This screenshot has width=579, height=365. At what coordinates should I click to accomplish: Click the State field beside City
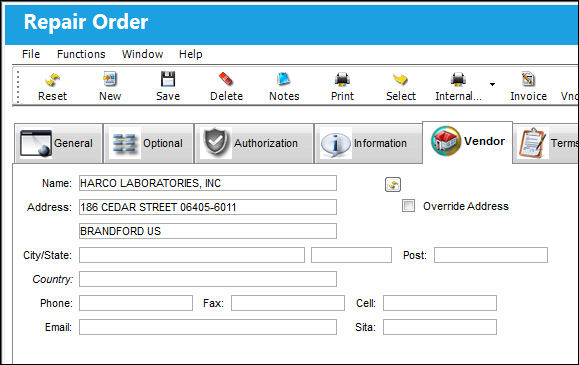click(351, 255)
